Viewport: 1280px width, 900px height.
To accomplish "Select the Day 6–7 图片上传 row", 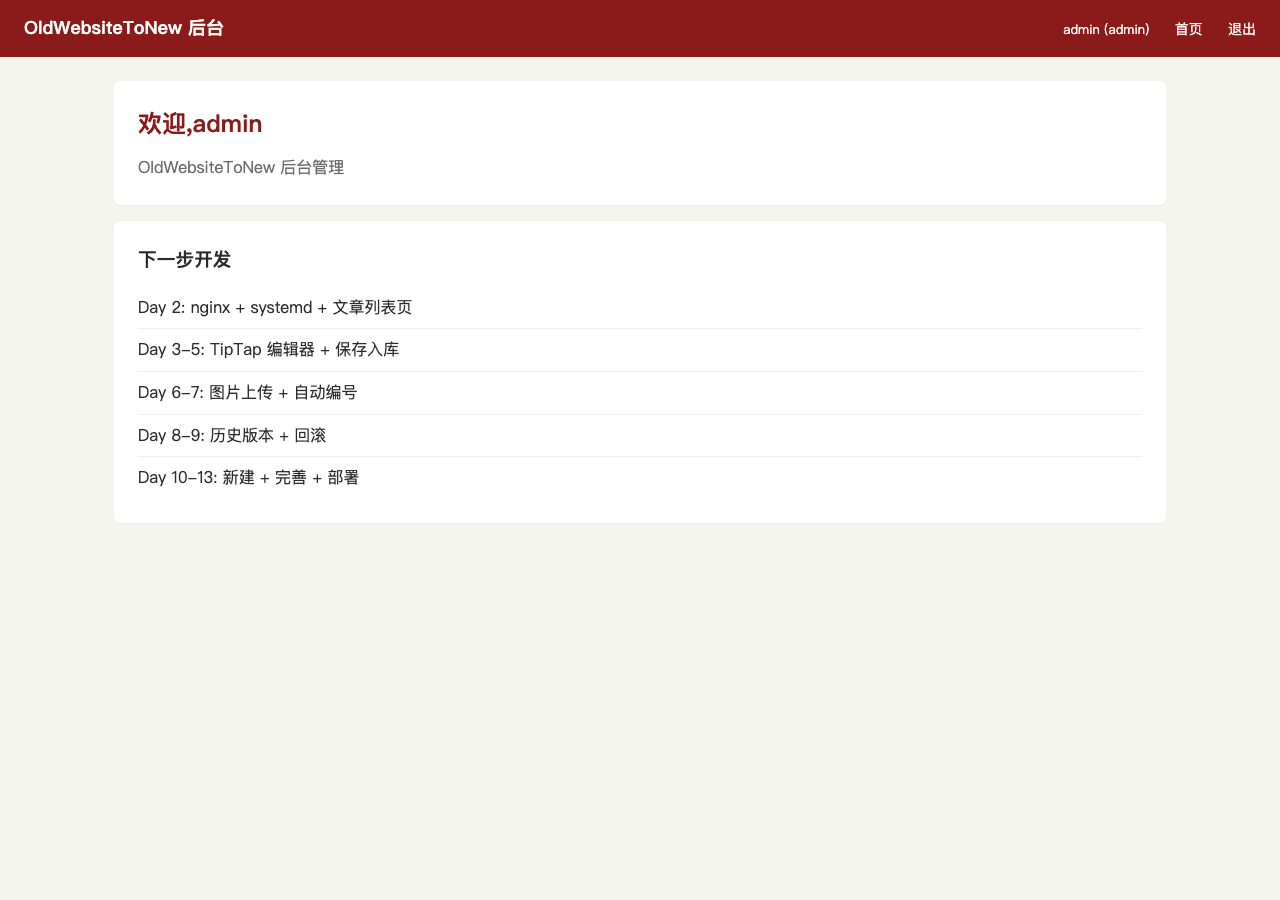I will pyautogui.click(x=640, y=393).
